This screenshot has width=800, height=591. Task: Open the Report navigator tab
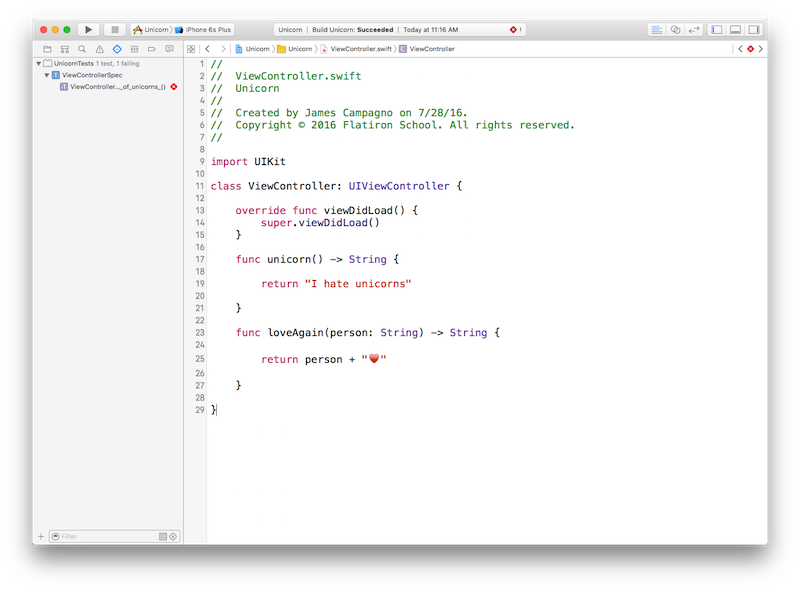click(x=169, y=49)
